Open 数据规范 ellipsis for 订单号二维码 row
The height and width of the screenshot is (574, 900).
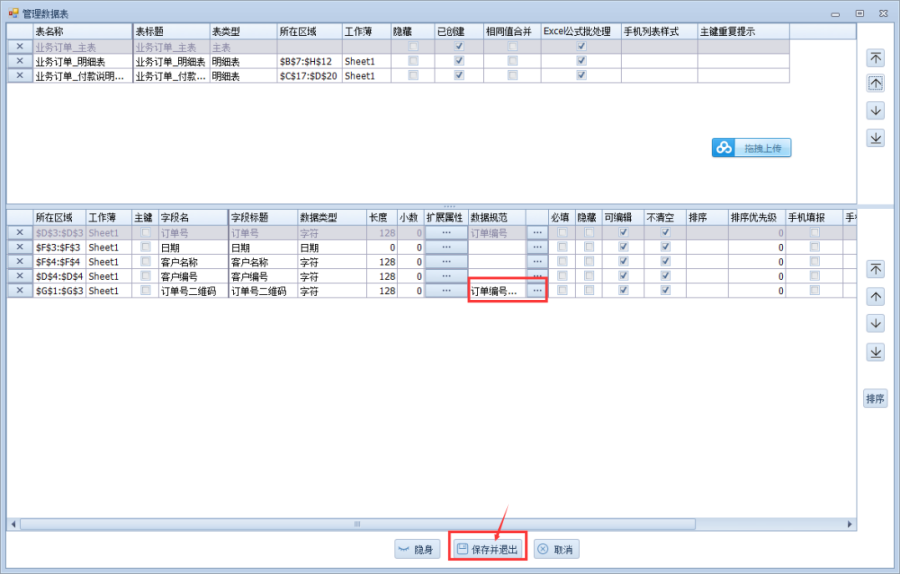[537, 290]
